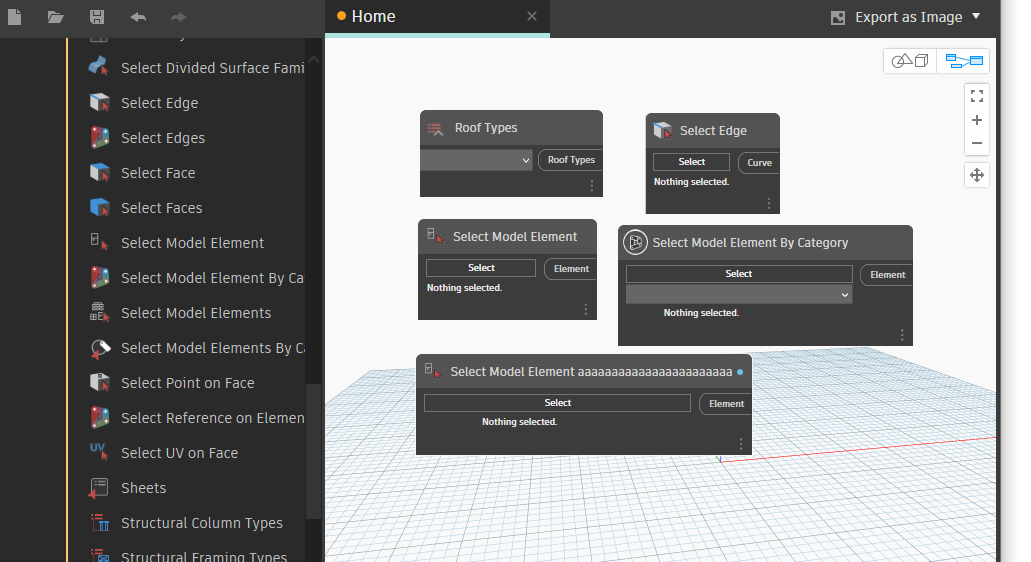1031x562 pixels.
Task: Add 'Select Faces' node from library
Action: [x=162, y=208]
